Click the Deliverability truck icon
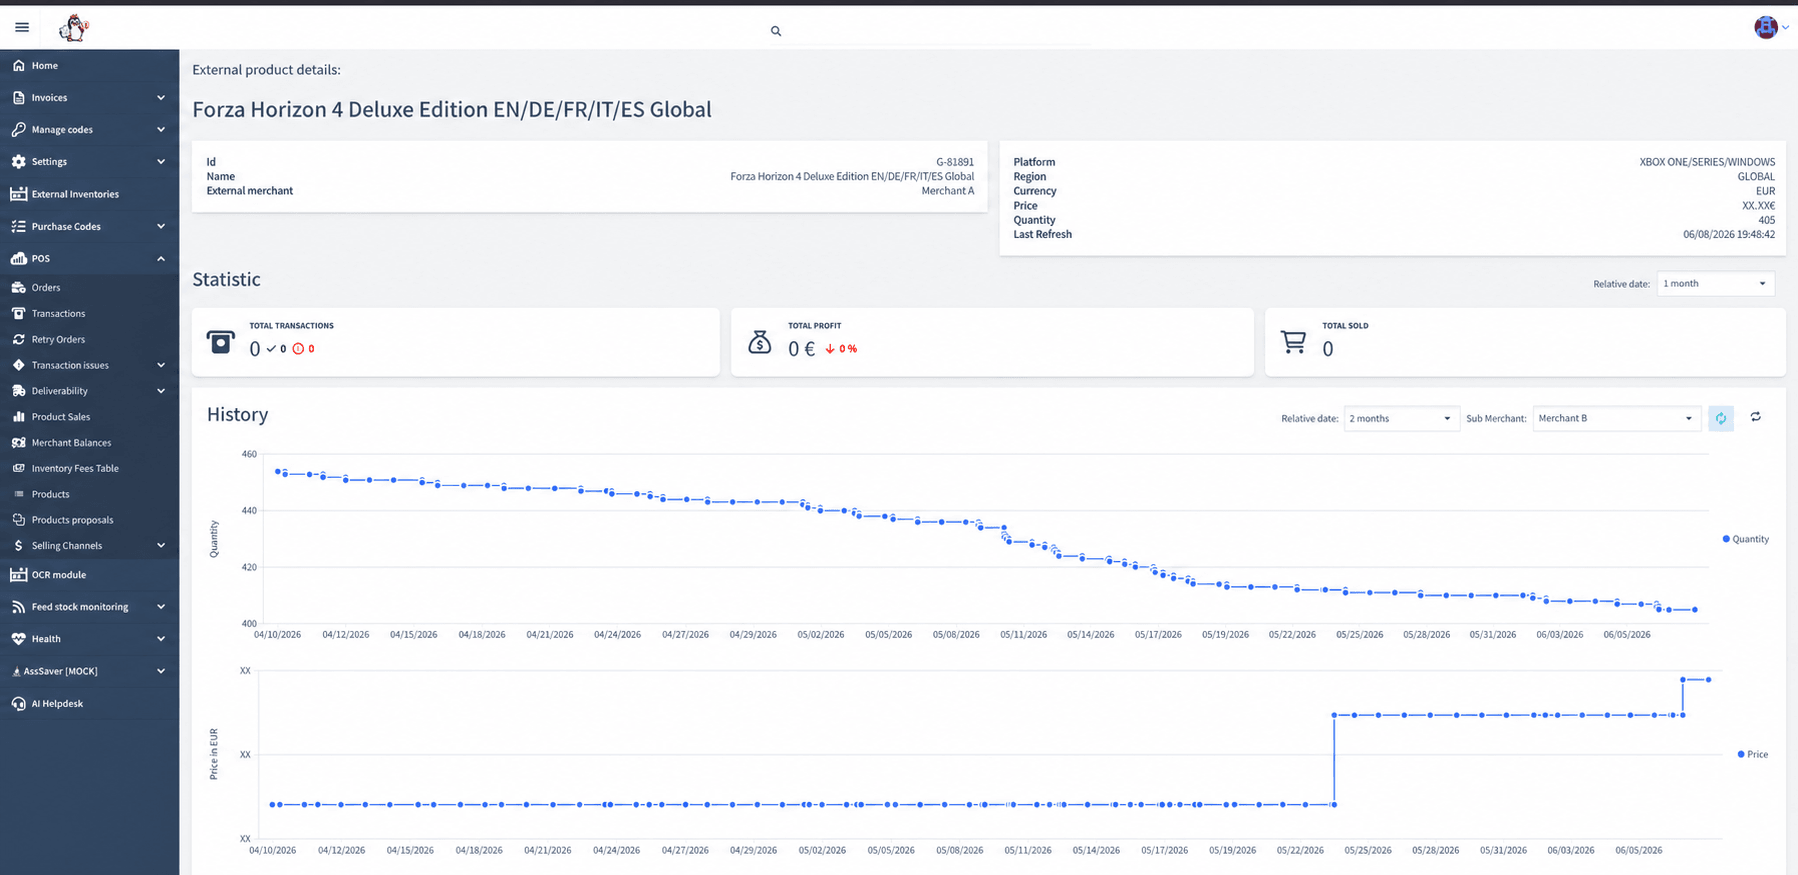This screenshot has height=875, width=1798. [x=18, y=391]
